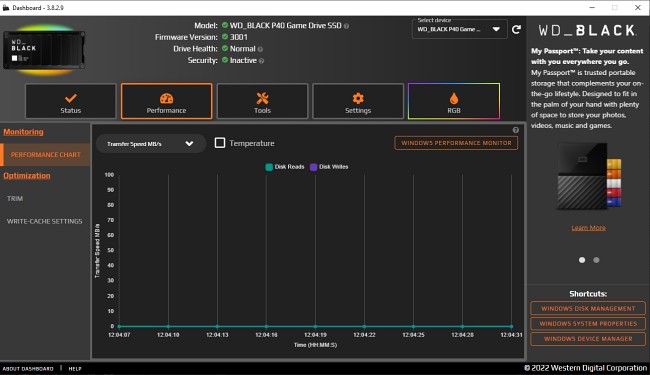
Task: Expand the Transfer Speed MB/s dropdown
Action: (x=151, y=144)
